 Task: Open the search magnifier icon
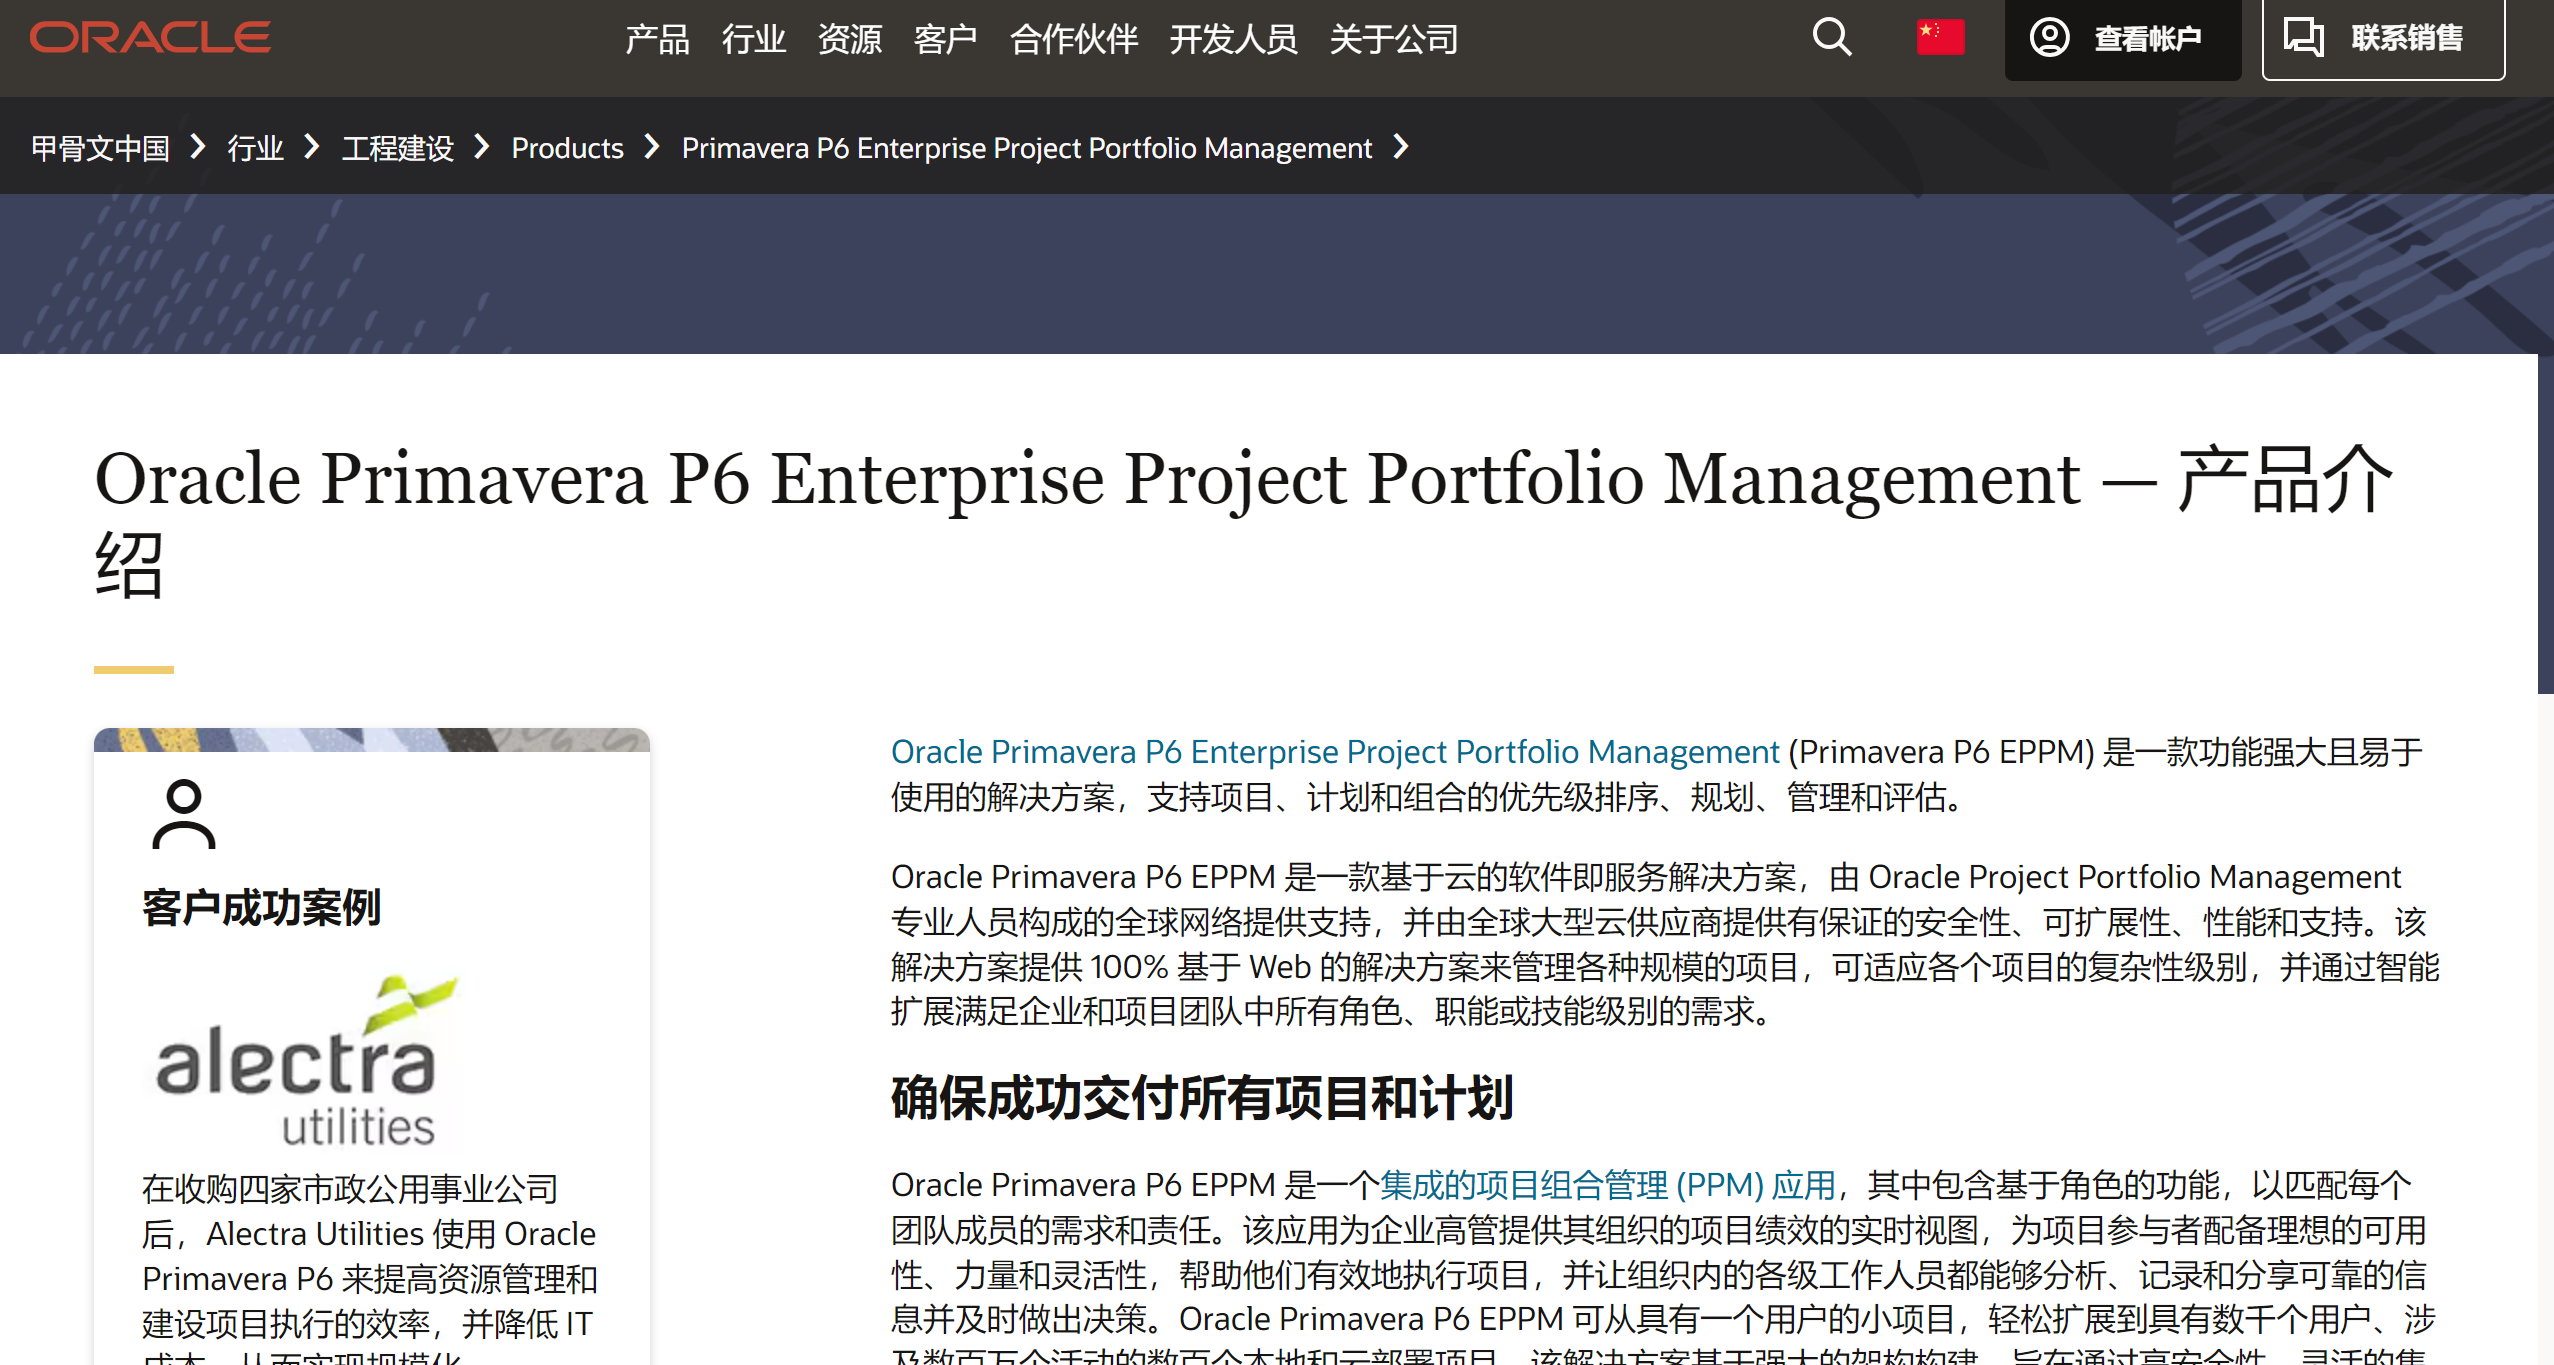1831,38
